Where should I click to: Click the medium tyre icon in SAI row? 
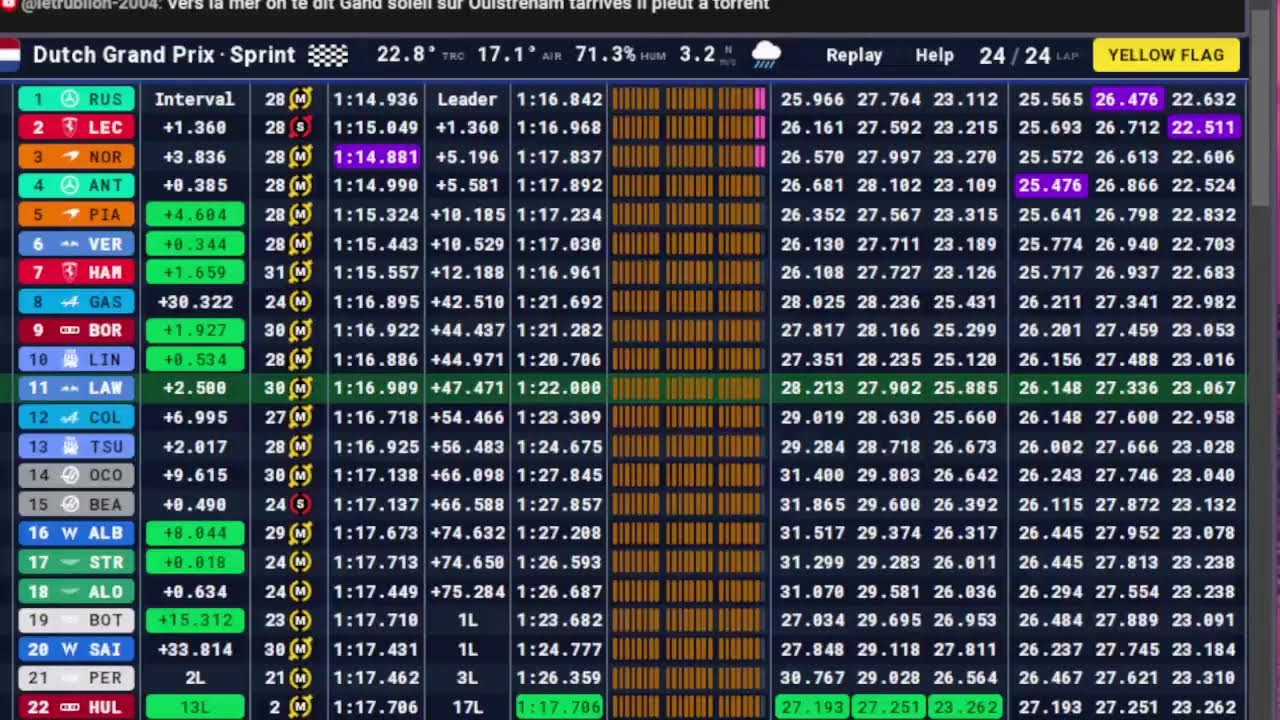click(300, 649)
